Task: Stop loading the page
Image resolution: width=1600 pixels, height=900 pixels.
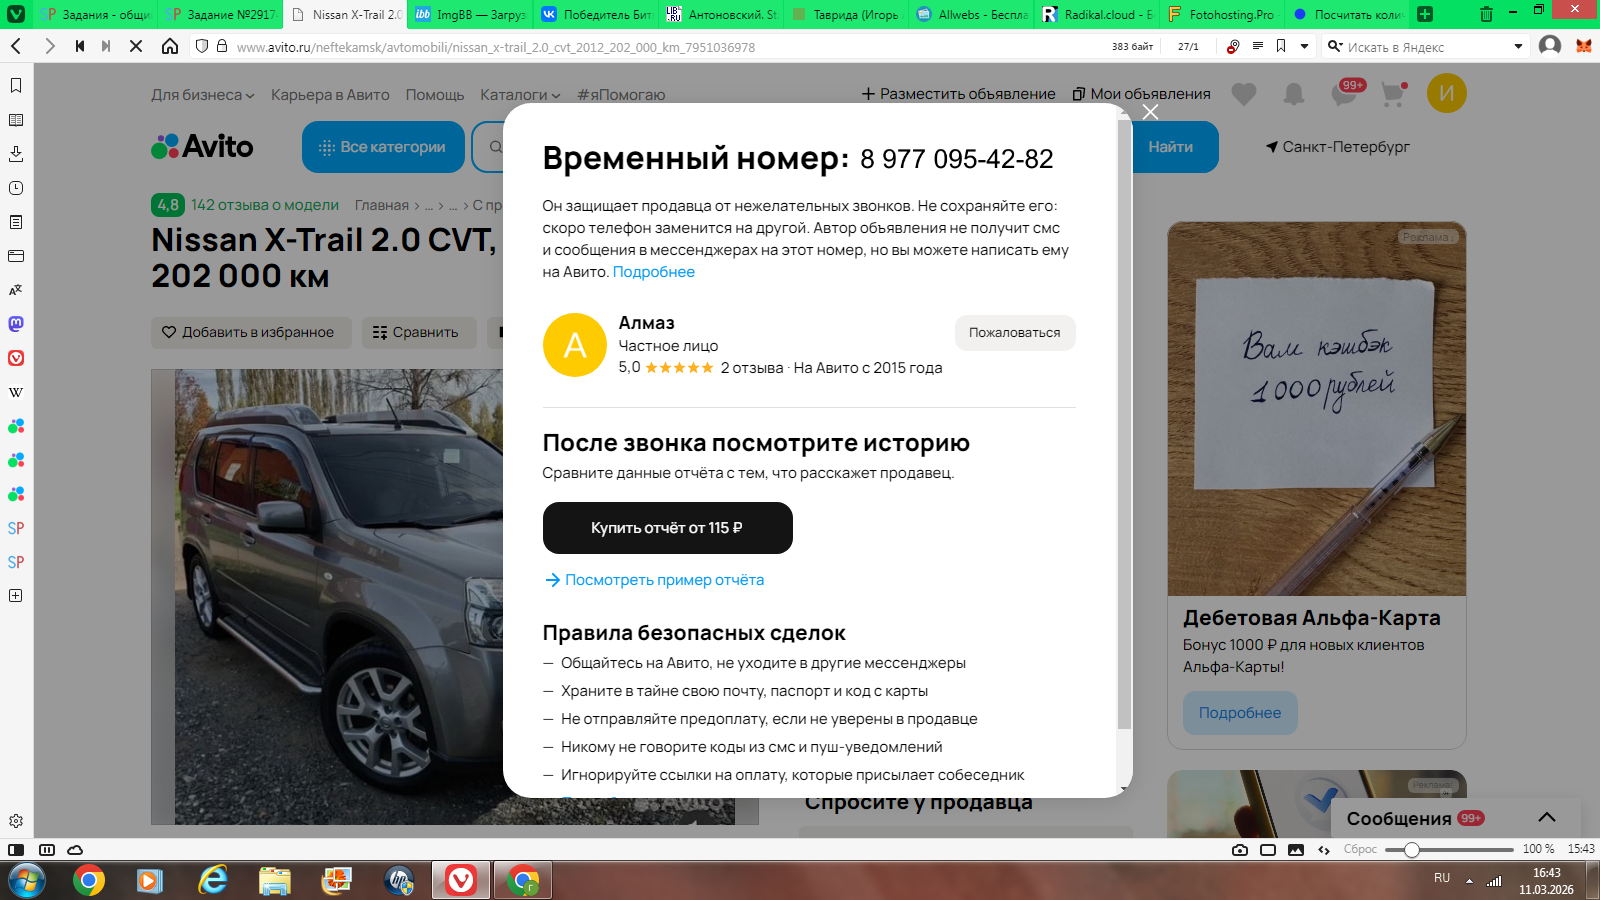Action: (136, 46)
